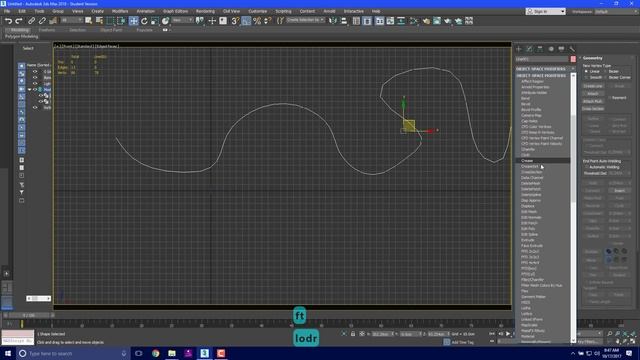The image size is (640, 360).
Task: Open the Utilities wrench tab icon
Action: click(x=572, y=49)
